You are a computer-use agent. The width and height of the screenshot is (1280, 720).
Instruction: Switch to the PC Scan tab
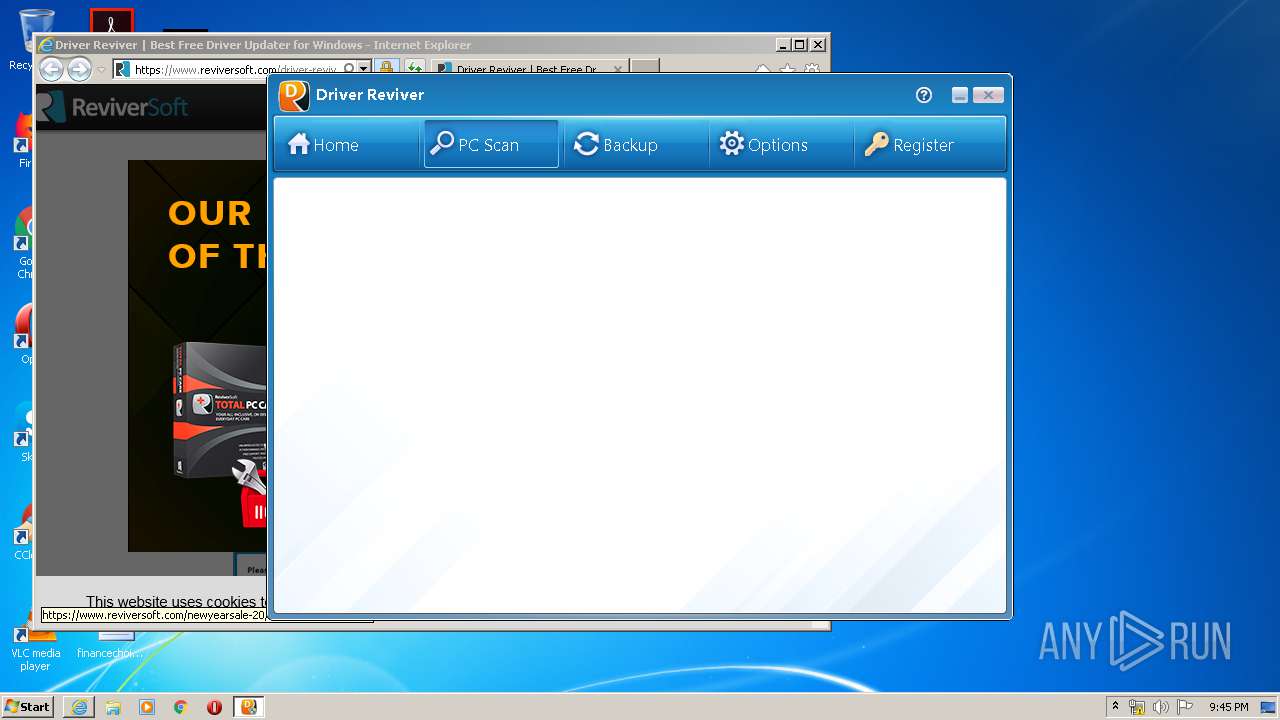[491, 145]
